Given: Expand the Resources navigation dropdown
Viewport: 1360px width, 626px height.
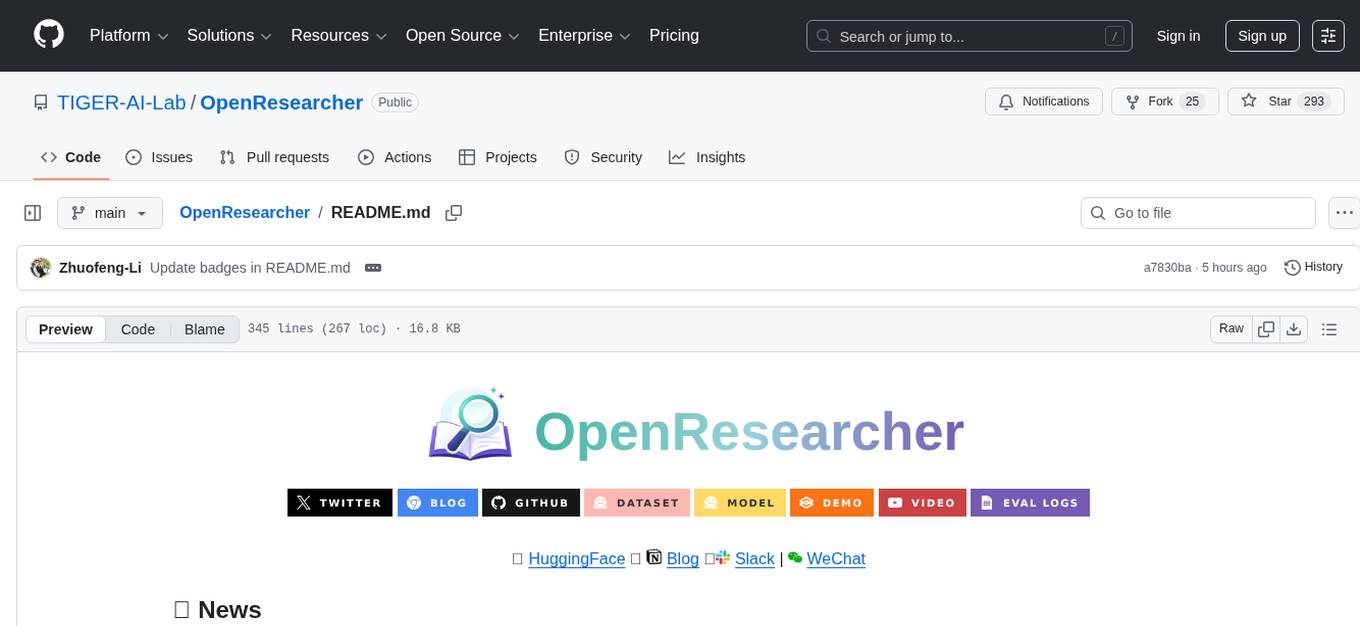Looking at the screenshot, I should point(338,35).
